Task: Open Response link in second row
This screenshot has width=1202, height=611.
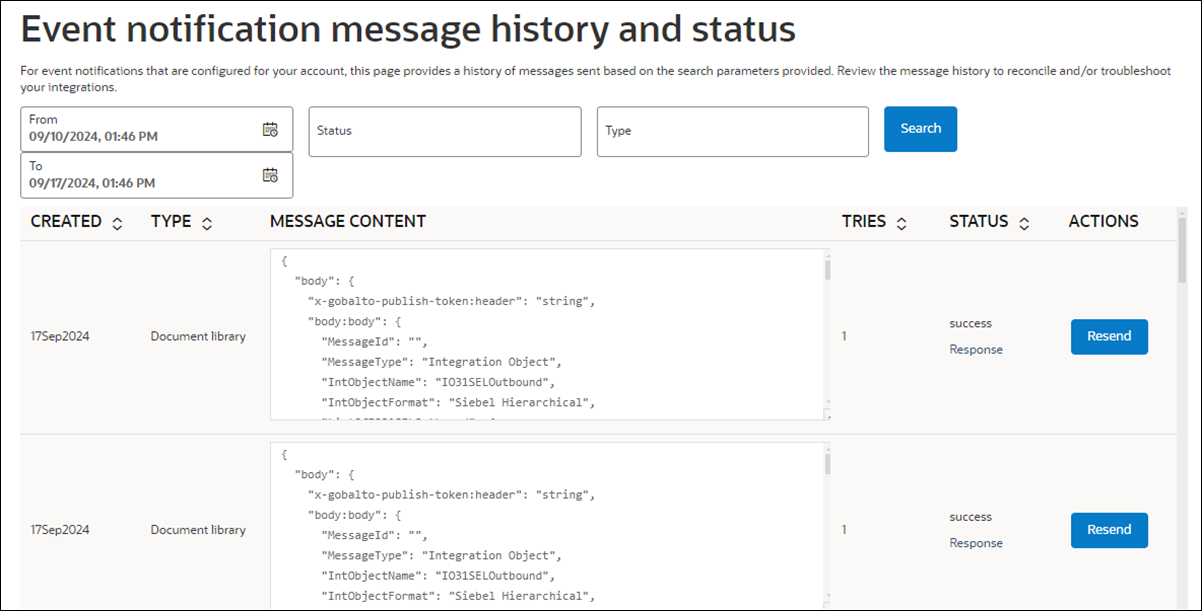Action: pos(976,544)
